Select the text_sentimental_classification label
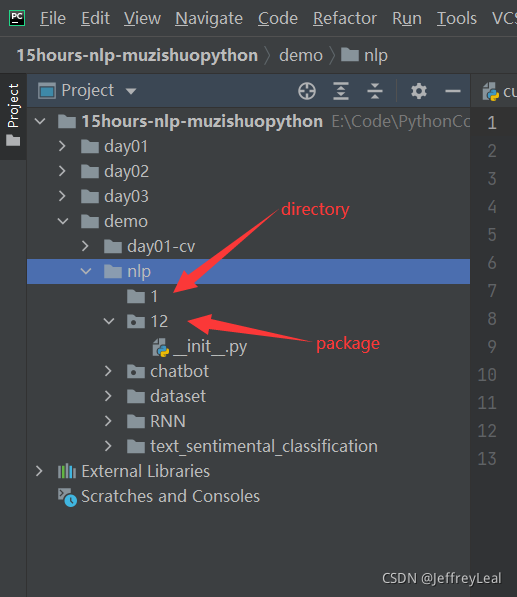Image resolution: width=517 pixels, height=597 pixels. coord(264,446)
